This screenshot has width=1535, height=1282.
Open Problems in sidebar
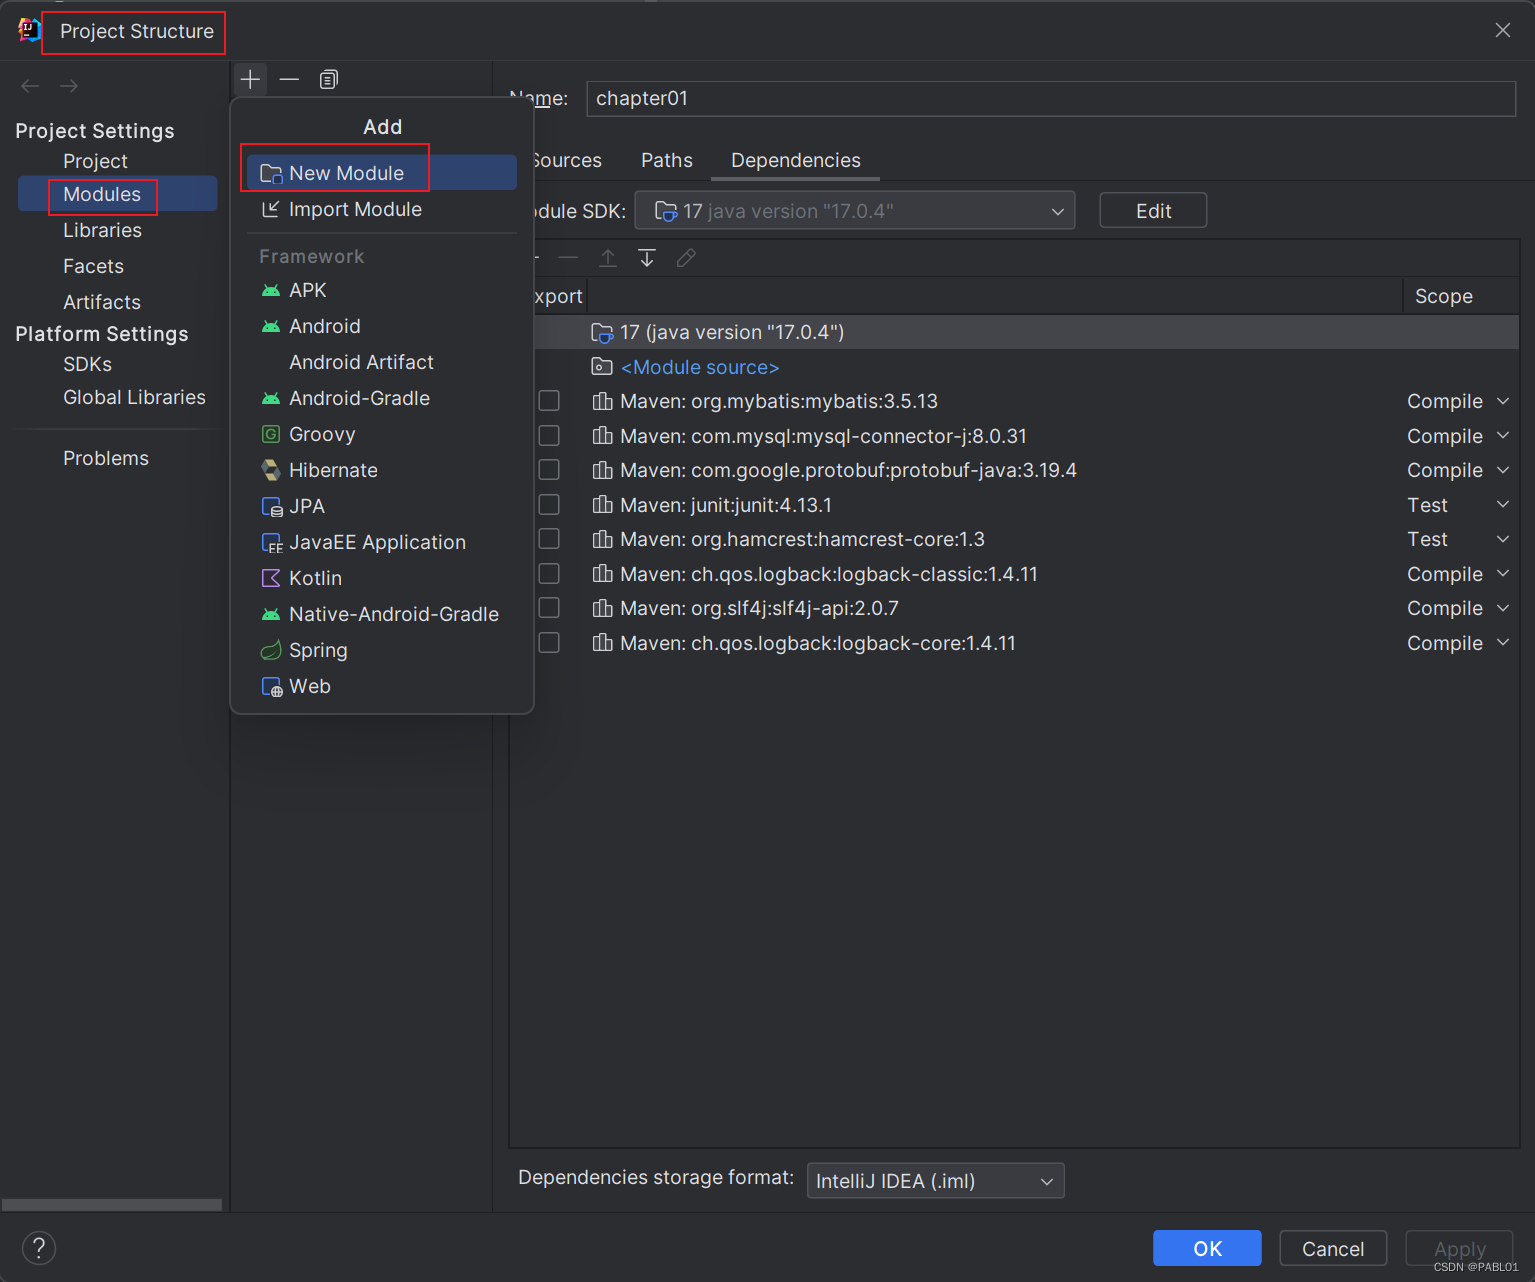(x=106, y=458)
